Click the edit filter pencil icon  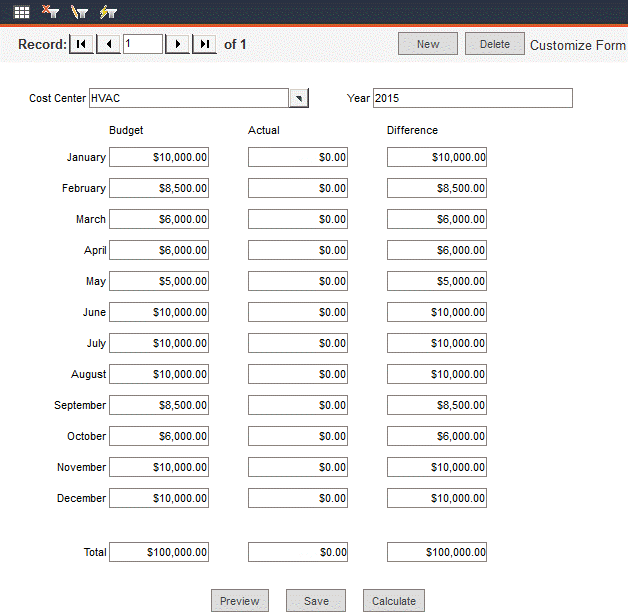click(79, 12)
